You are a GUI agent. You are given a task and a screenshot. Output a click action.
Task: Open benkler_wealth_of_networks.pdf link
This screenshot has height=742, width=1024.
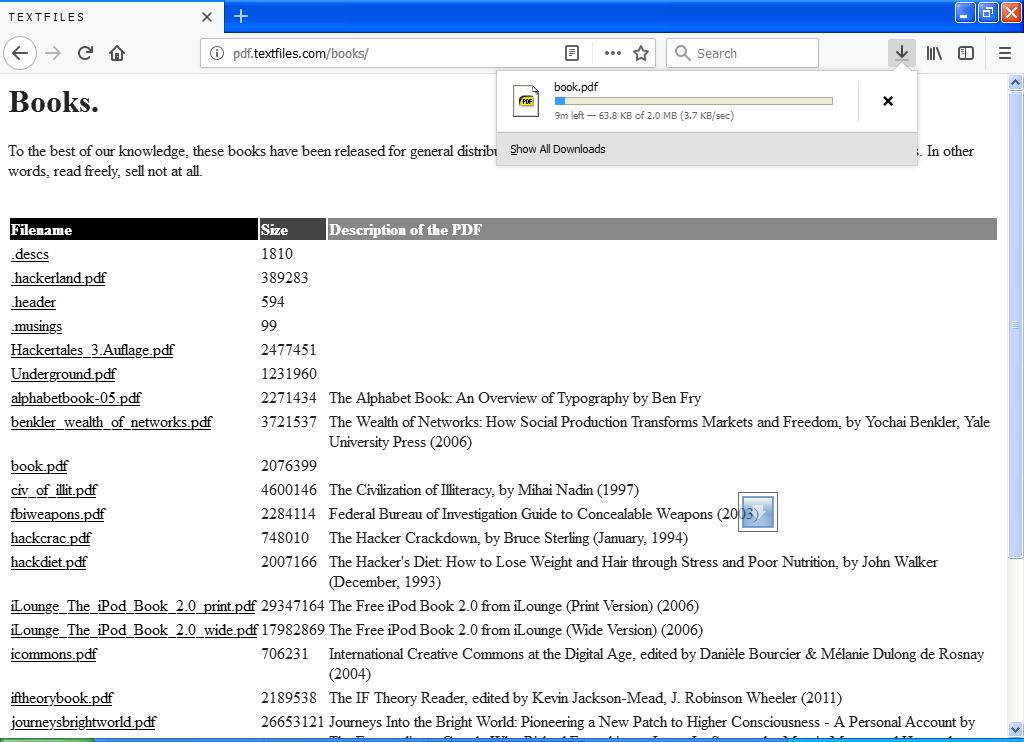[x=111, y=423]
